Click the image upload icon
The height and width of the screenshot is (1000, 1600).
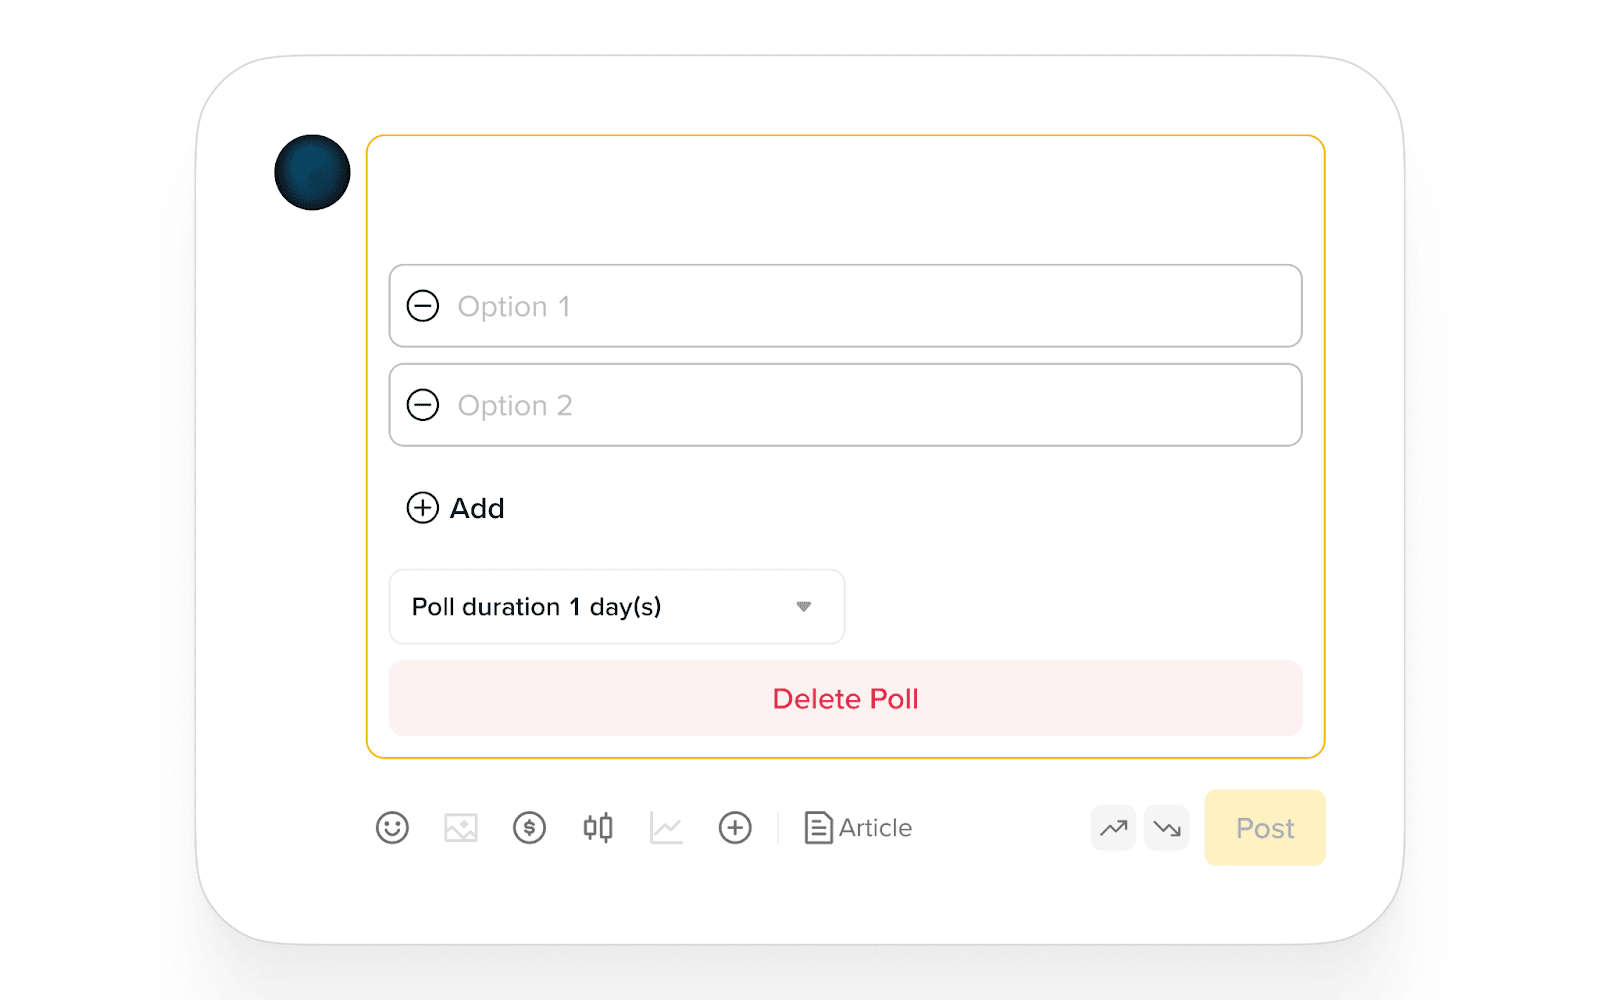461,828
